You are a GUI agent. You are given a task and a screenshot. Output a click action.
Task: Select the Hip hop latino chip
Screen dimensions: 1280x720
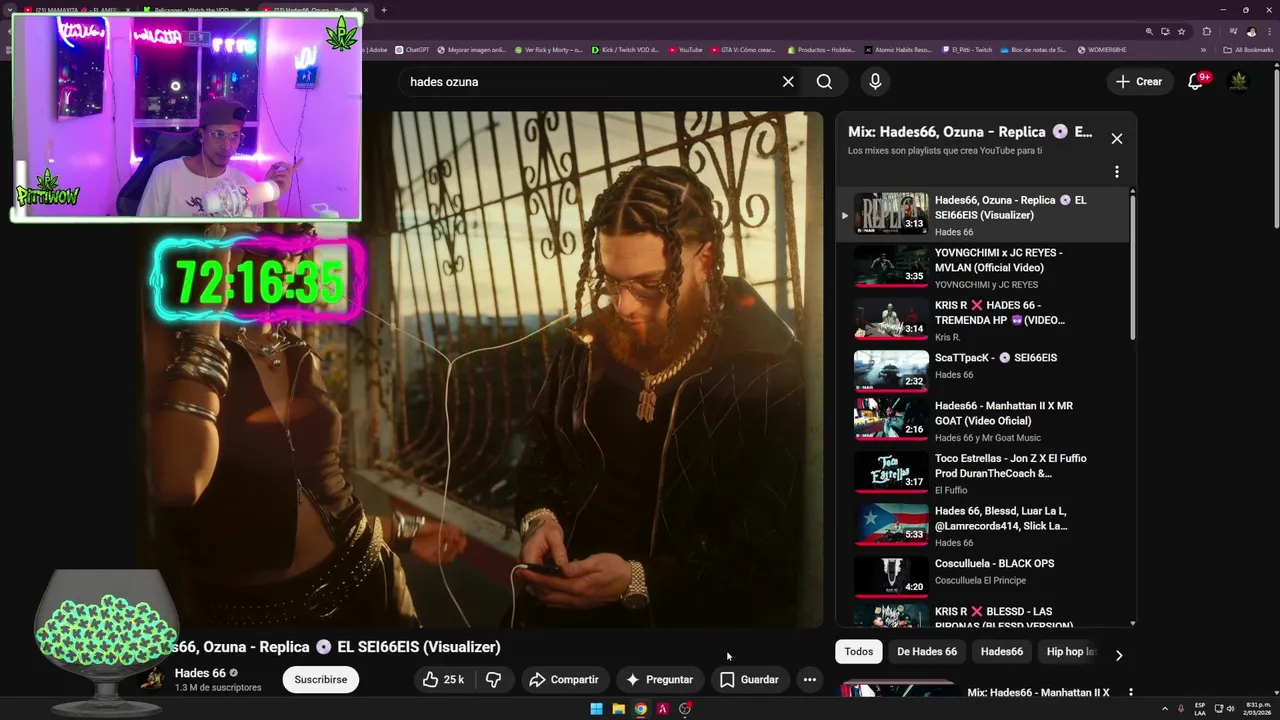point(1070,652)
